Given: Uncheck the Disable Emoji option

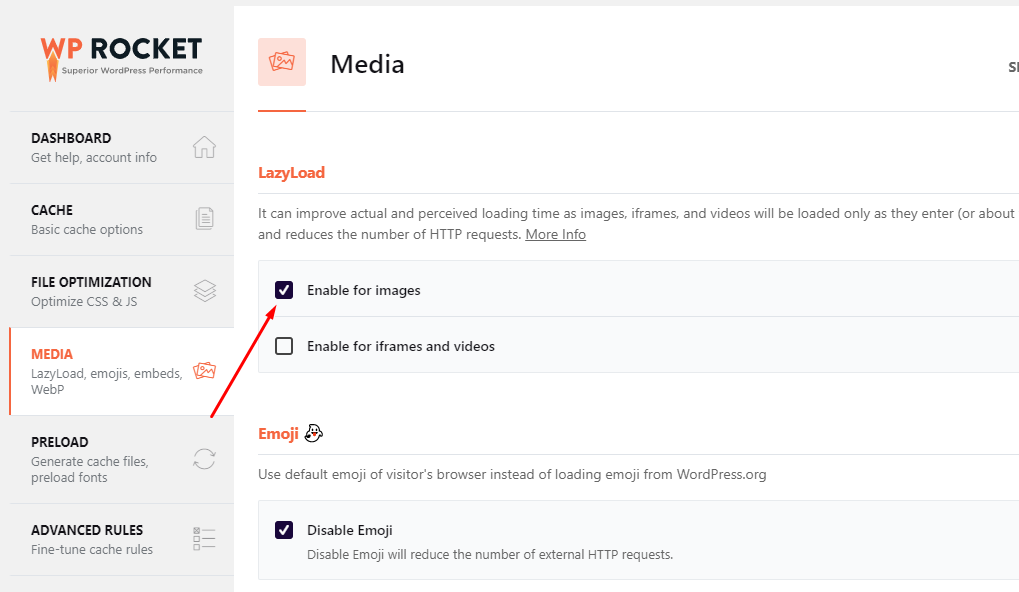Looking at the screenshot, I should (x=284, y=530).
